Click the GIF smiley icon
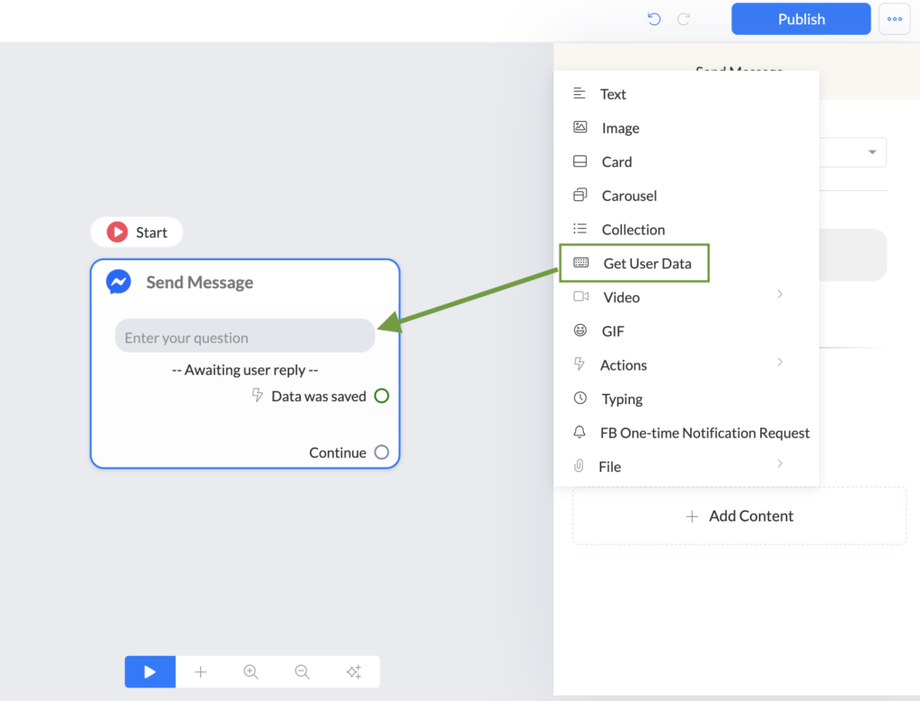Viewport: 920px width, 701px height. (580, 330)
